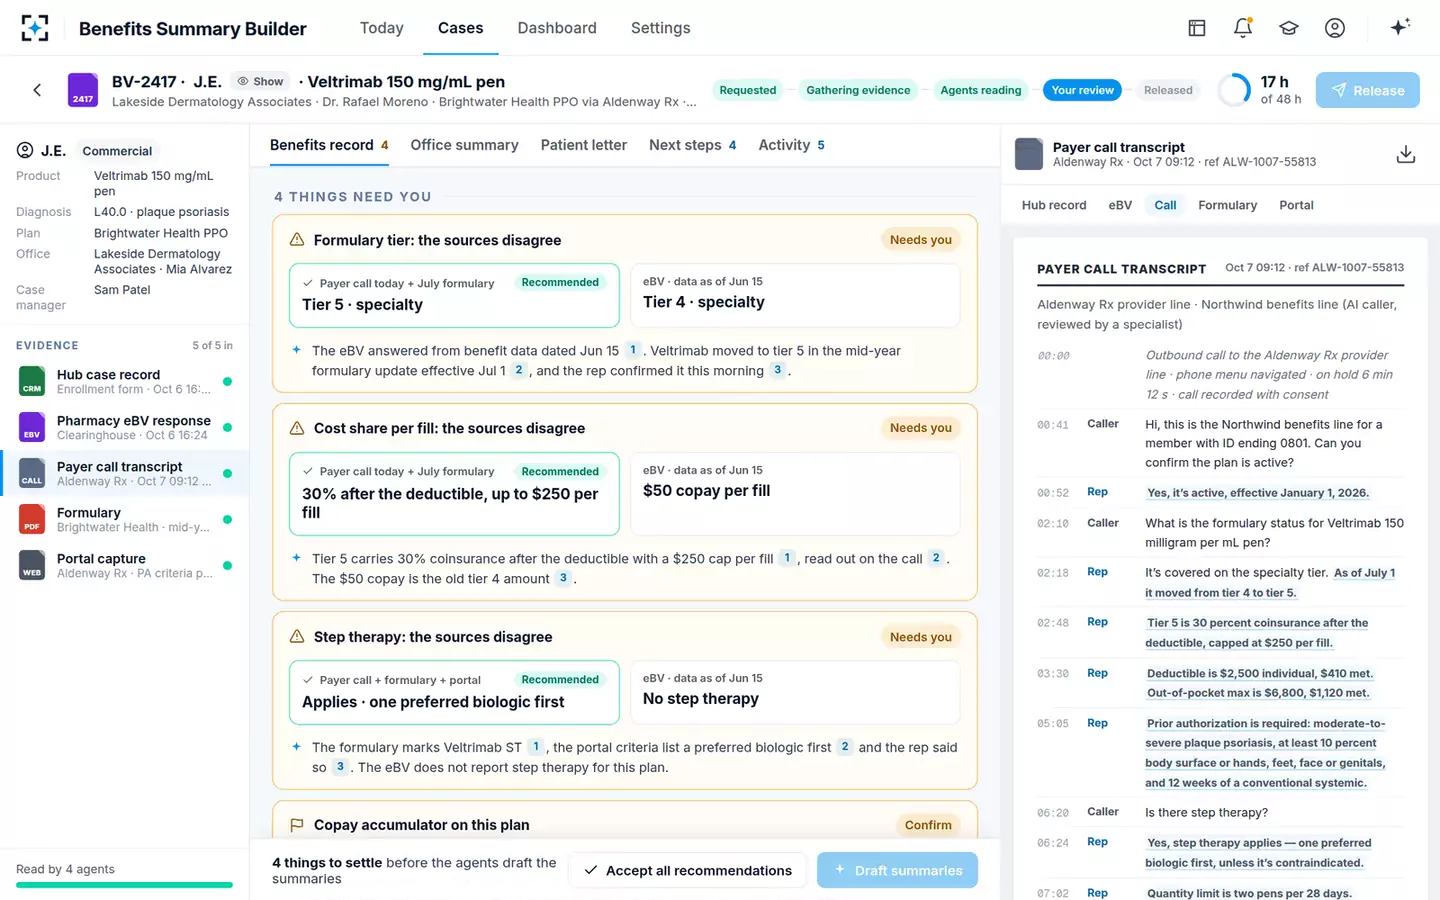Choose the $50 copay per fill option
The image size is (1440, 900).
click(795, 494)
